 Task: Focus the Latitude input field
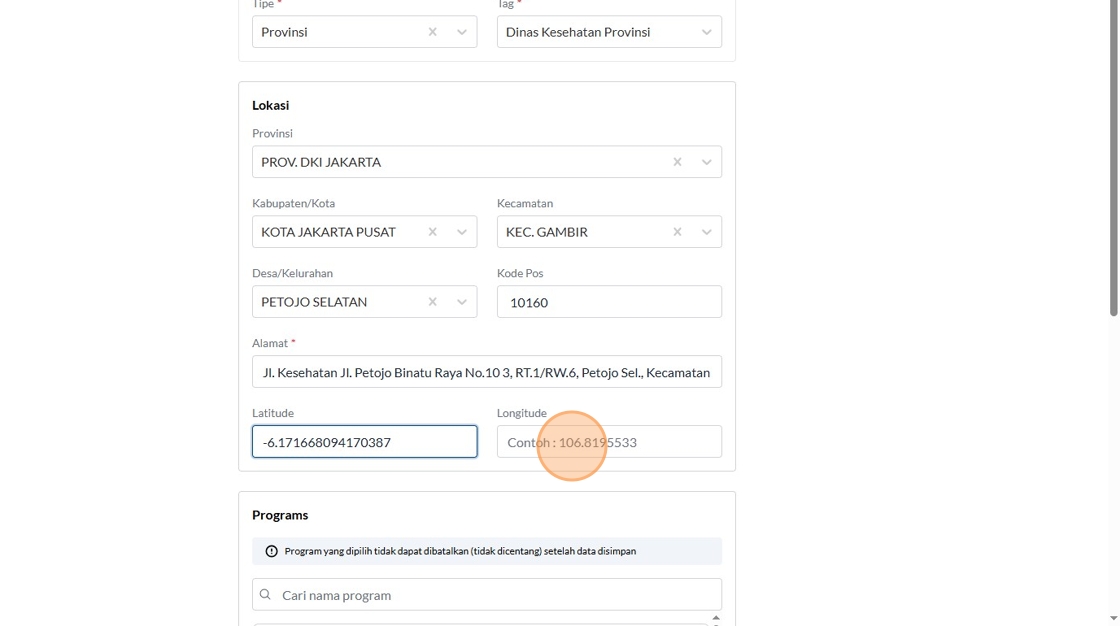click(x=364, y=442)
